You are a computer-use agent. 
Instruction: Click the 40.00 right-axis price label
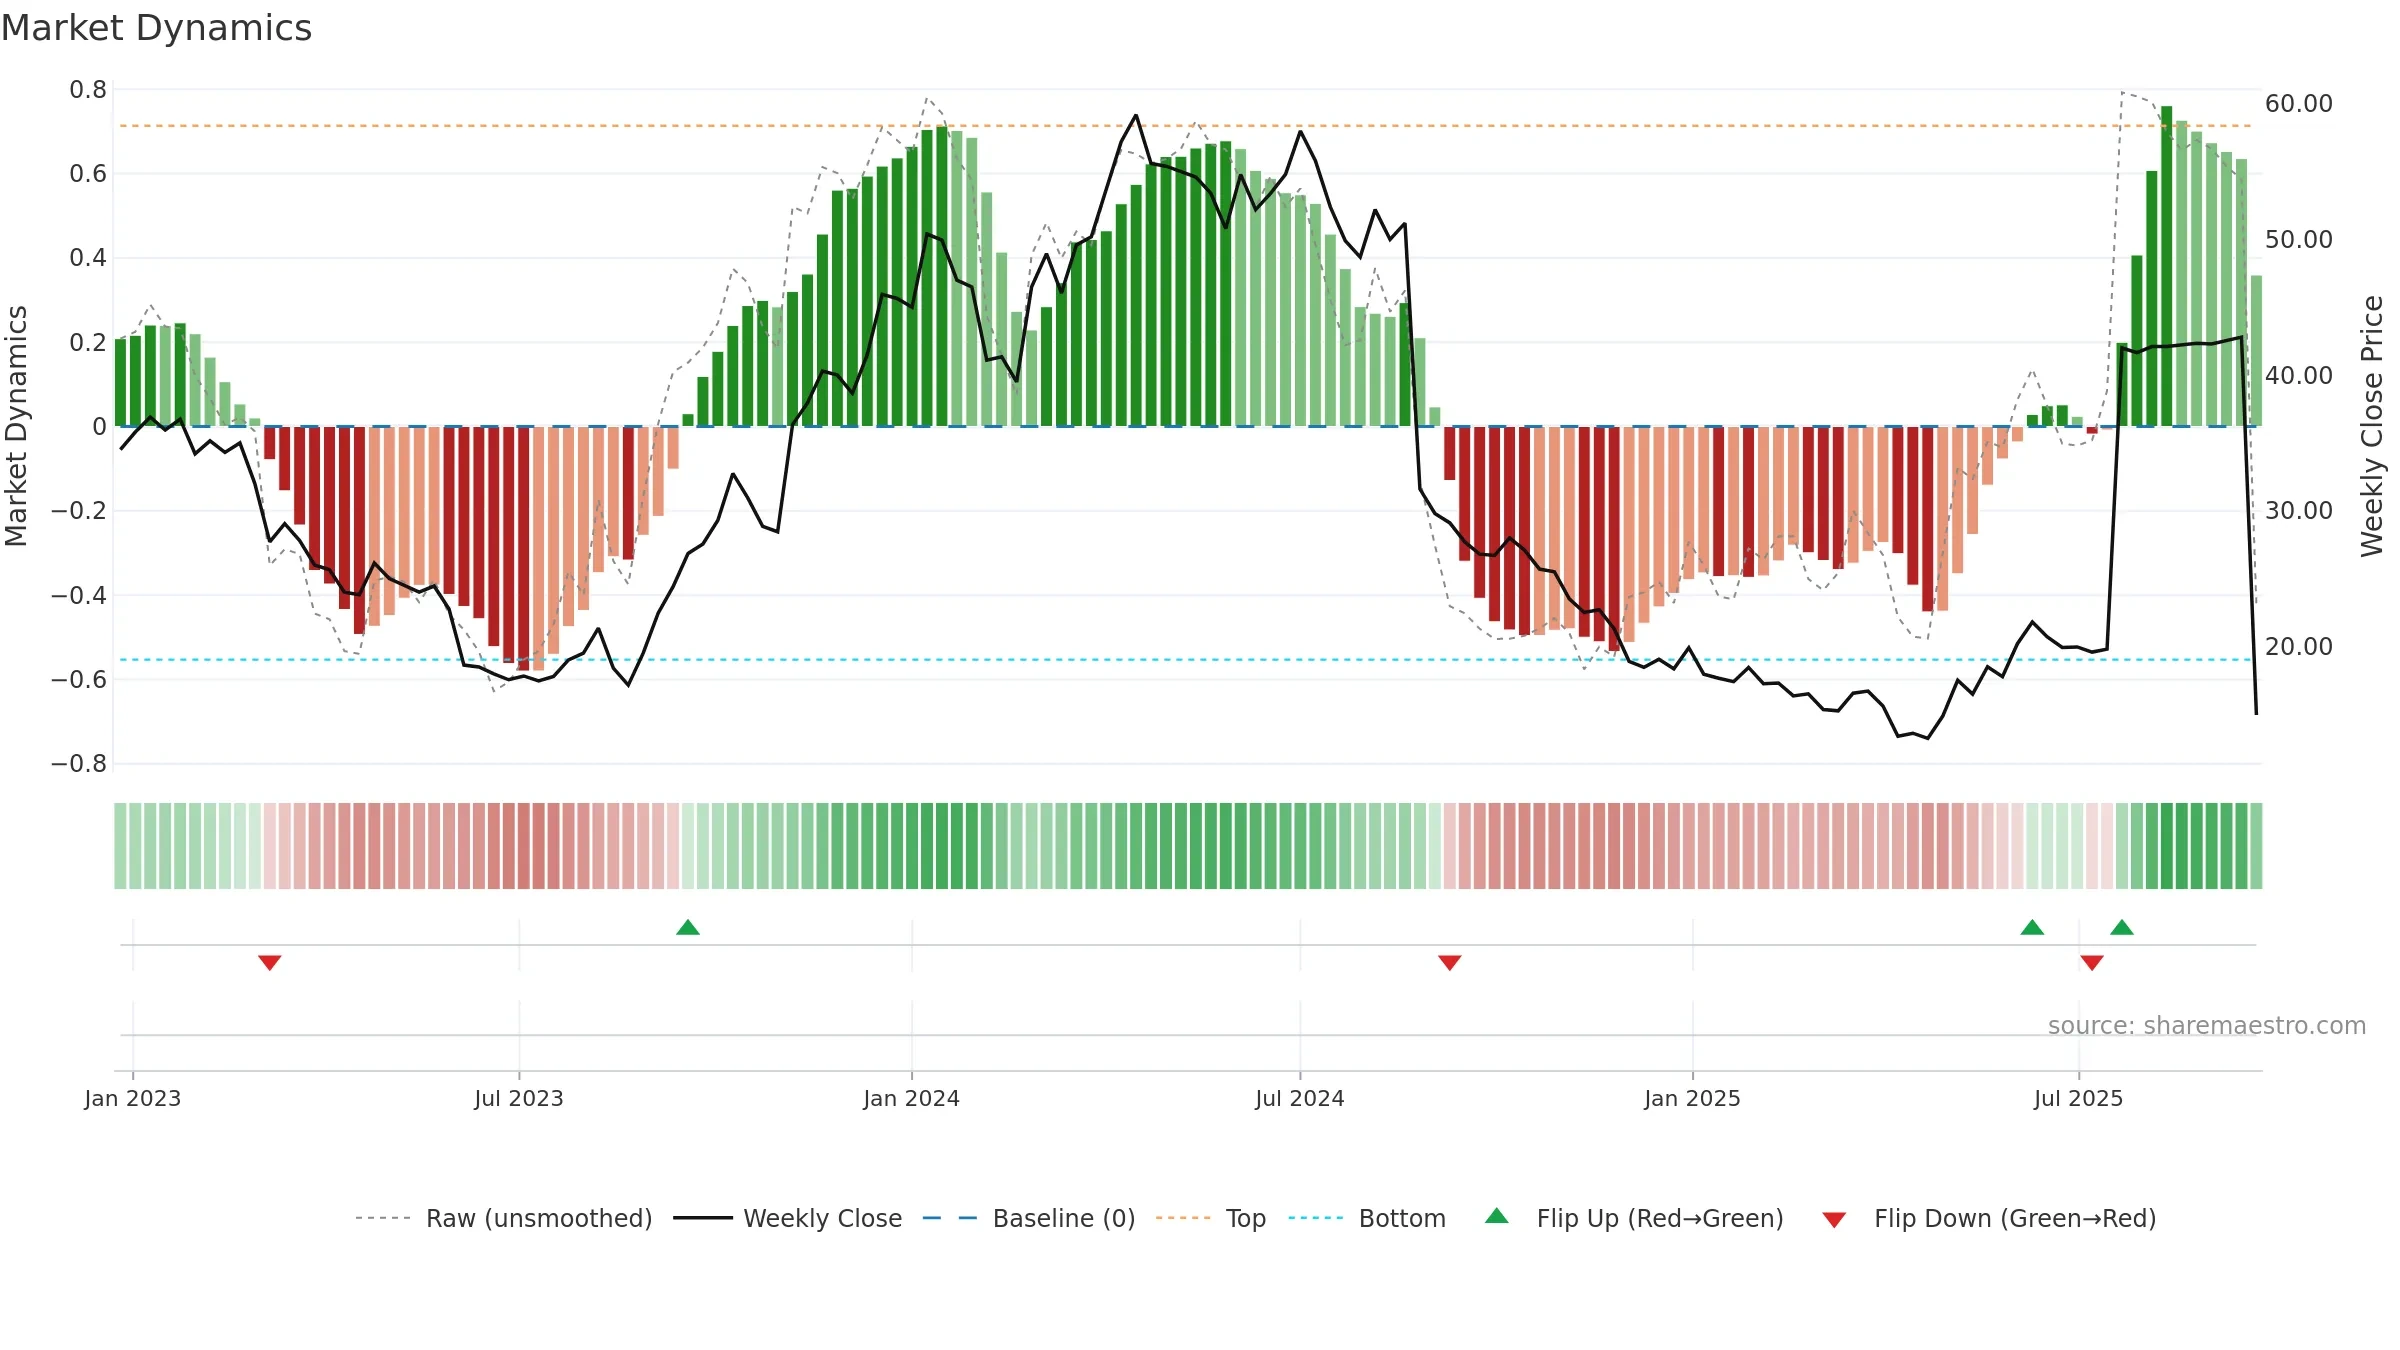point(2299,376)
